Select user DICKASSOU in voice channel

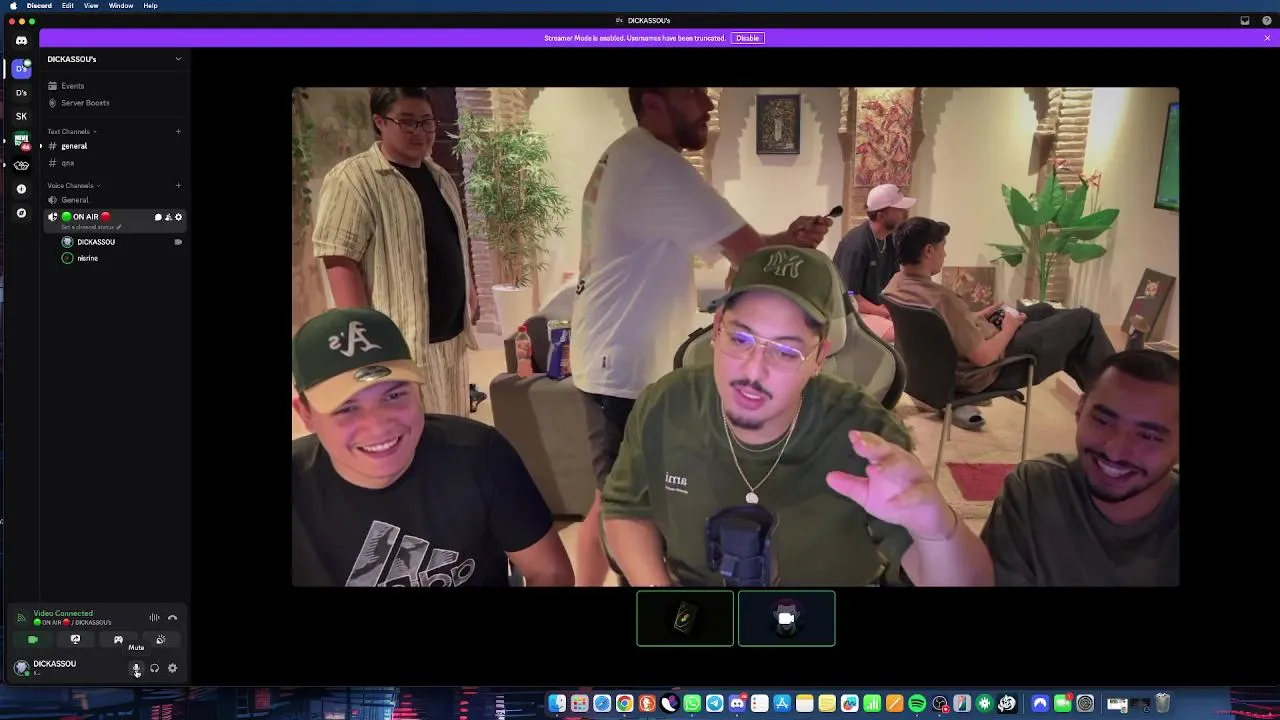pyautogui.click(x=96, y=242)
